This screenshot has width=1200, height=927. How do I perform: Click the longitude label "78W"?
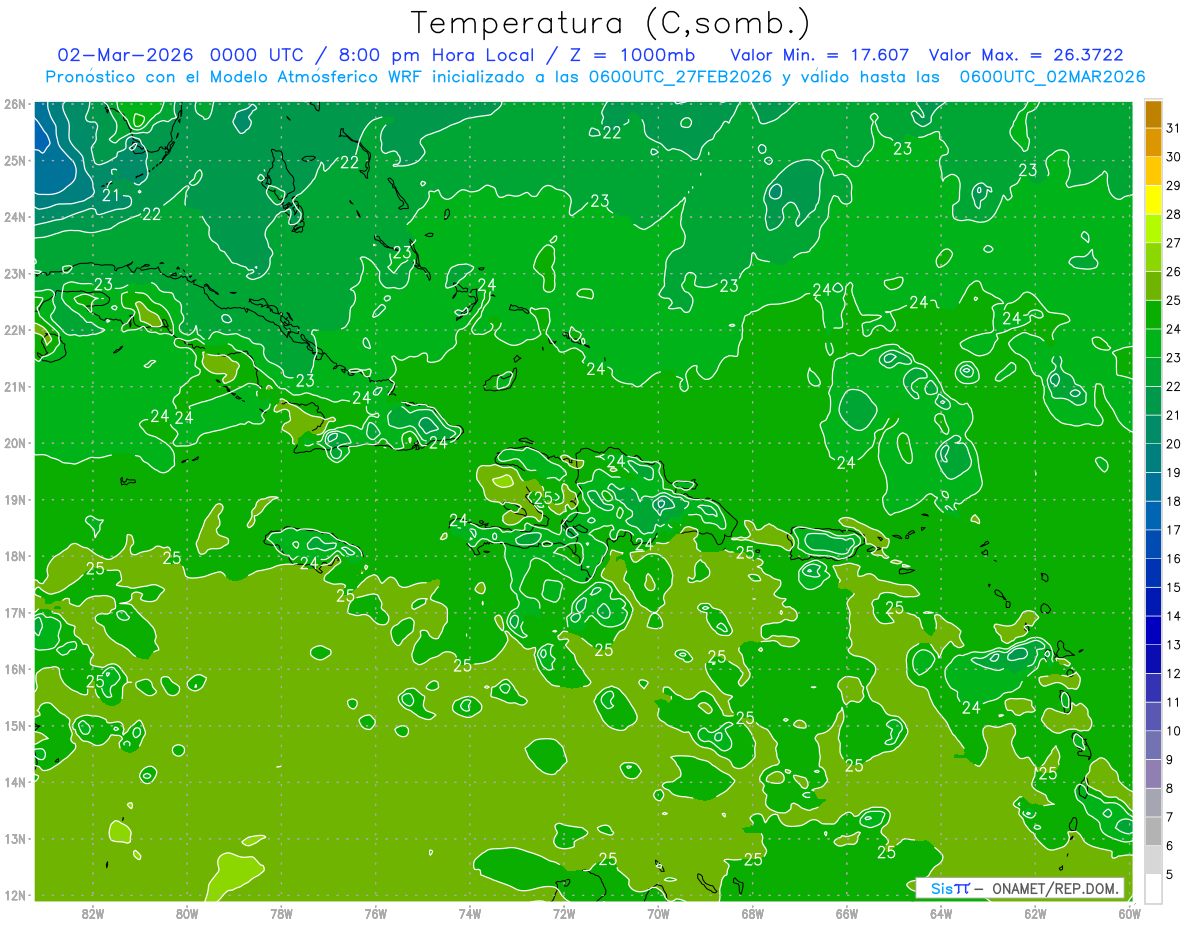click(281, 913)
